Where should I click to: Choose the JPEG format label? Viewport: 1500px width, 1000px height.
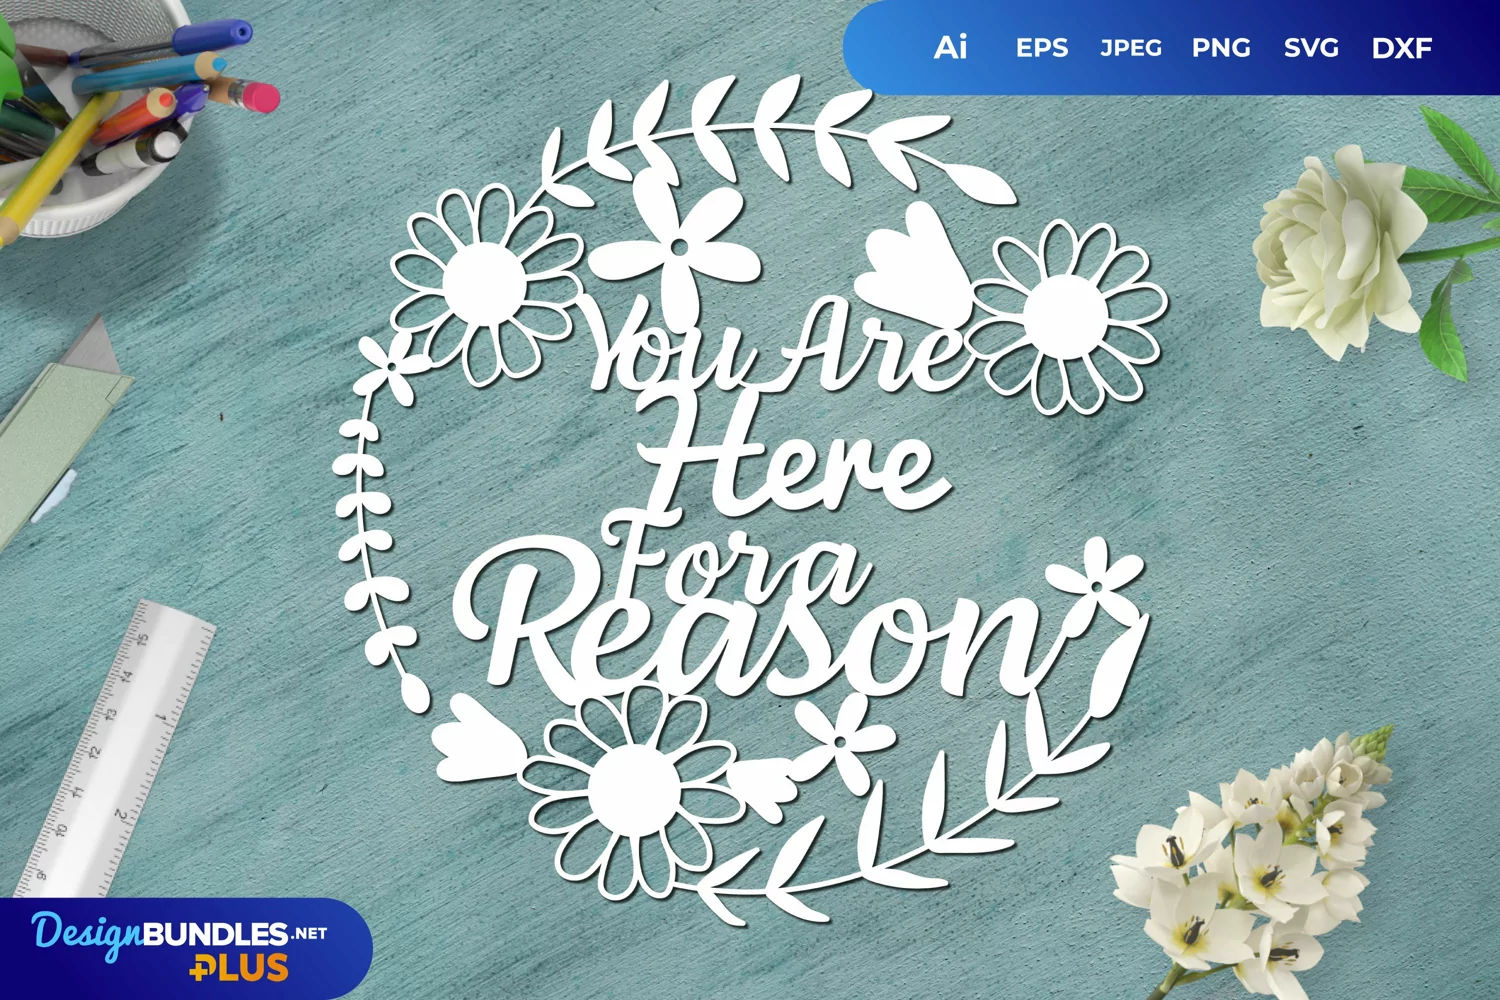(x=1130, y=48)
